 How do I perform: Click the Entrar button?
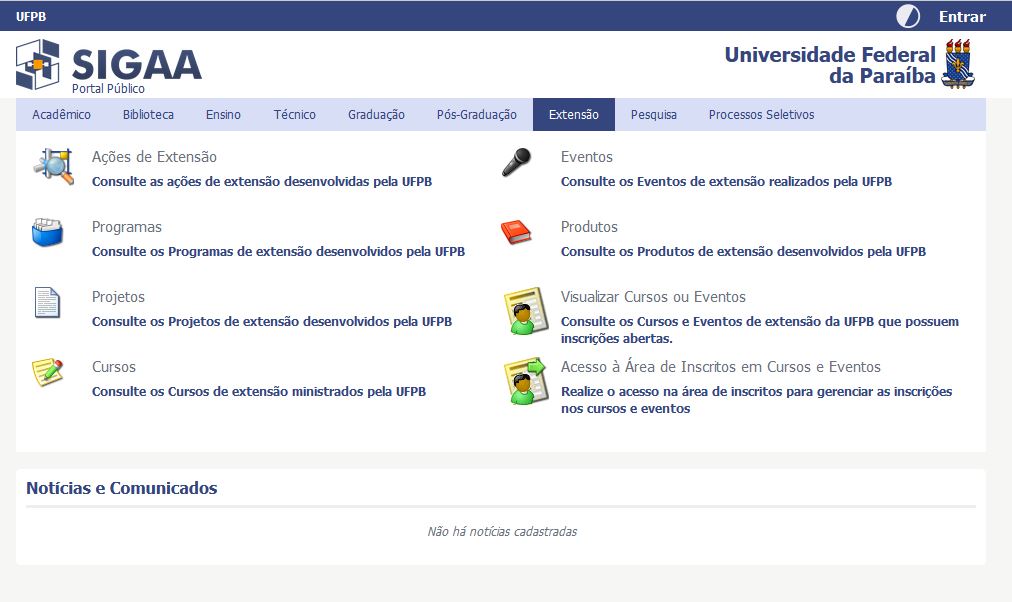pyautogui.click(x=961, y=15)
